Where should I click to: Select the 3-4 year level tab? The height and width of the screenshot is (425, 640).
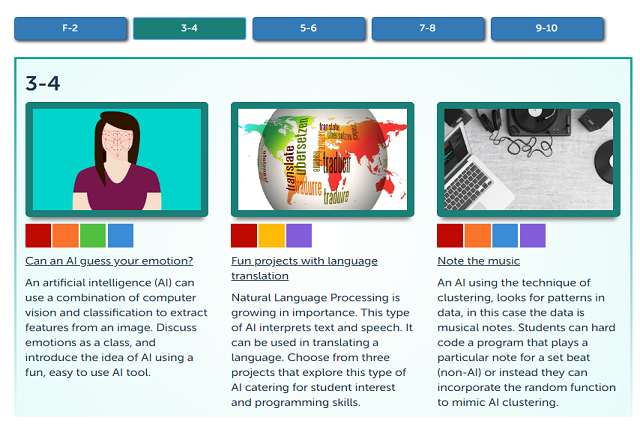click(x=189, y=28)
